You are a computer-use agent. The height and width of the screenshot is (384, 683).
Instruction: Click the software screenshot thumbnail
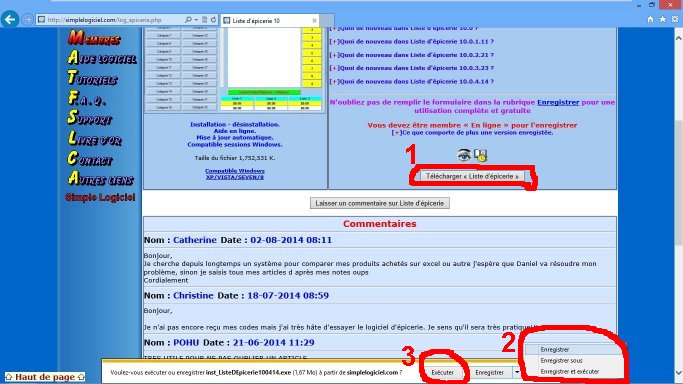(235, 70)
